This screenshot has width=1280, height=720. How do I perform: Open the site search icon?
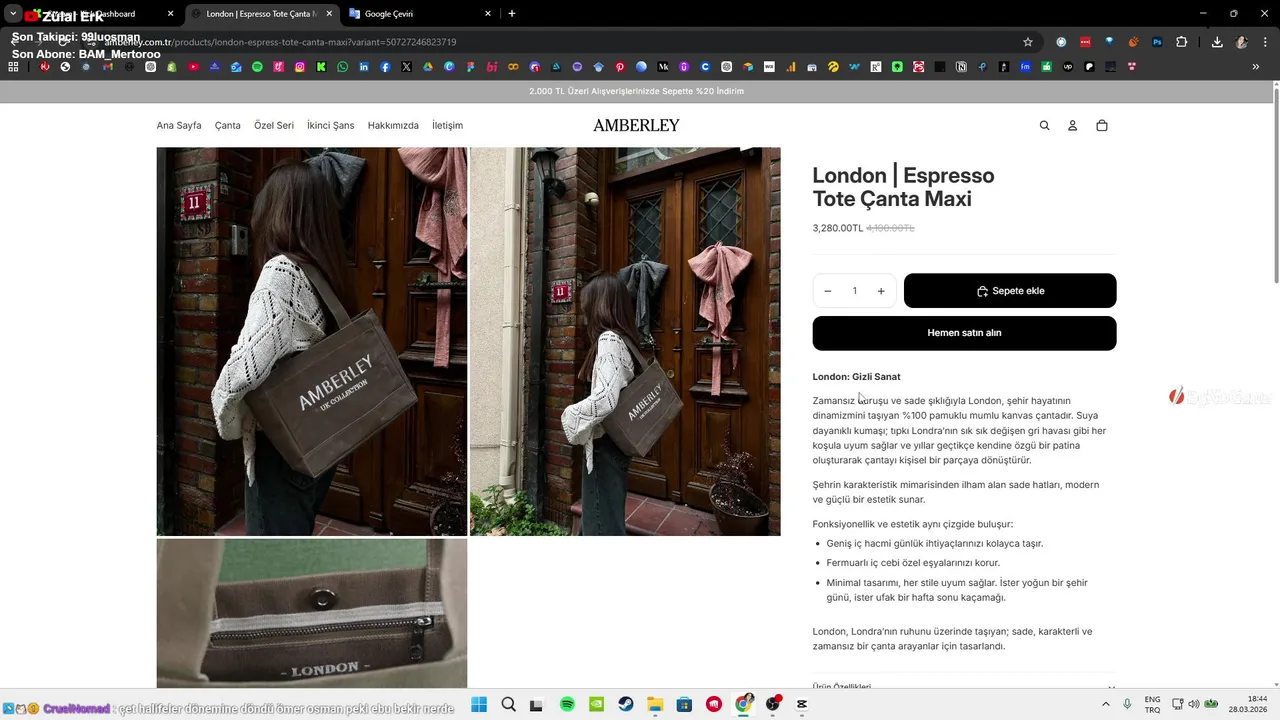pyautogui.click(x=1044, y=126)
